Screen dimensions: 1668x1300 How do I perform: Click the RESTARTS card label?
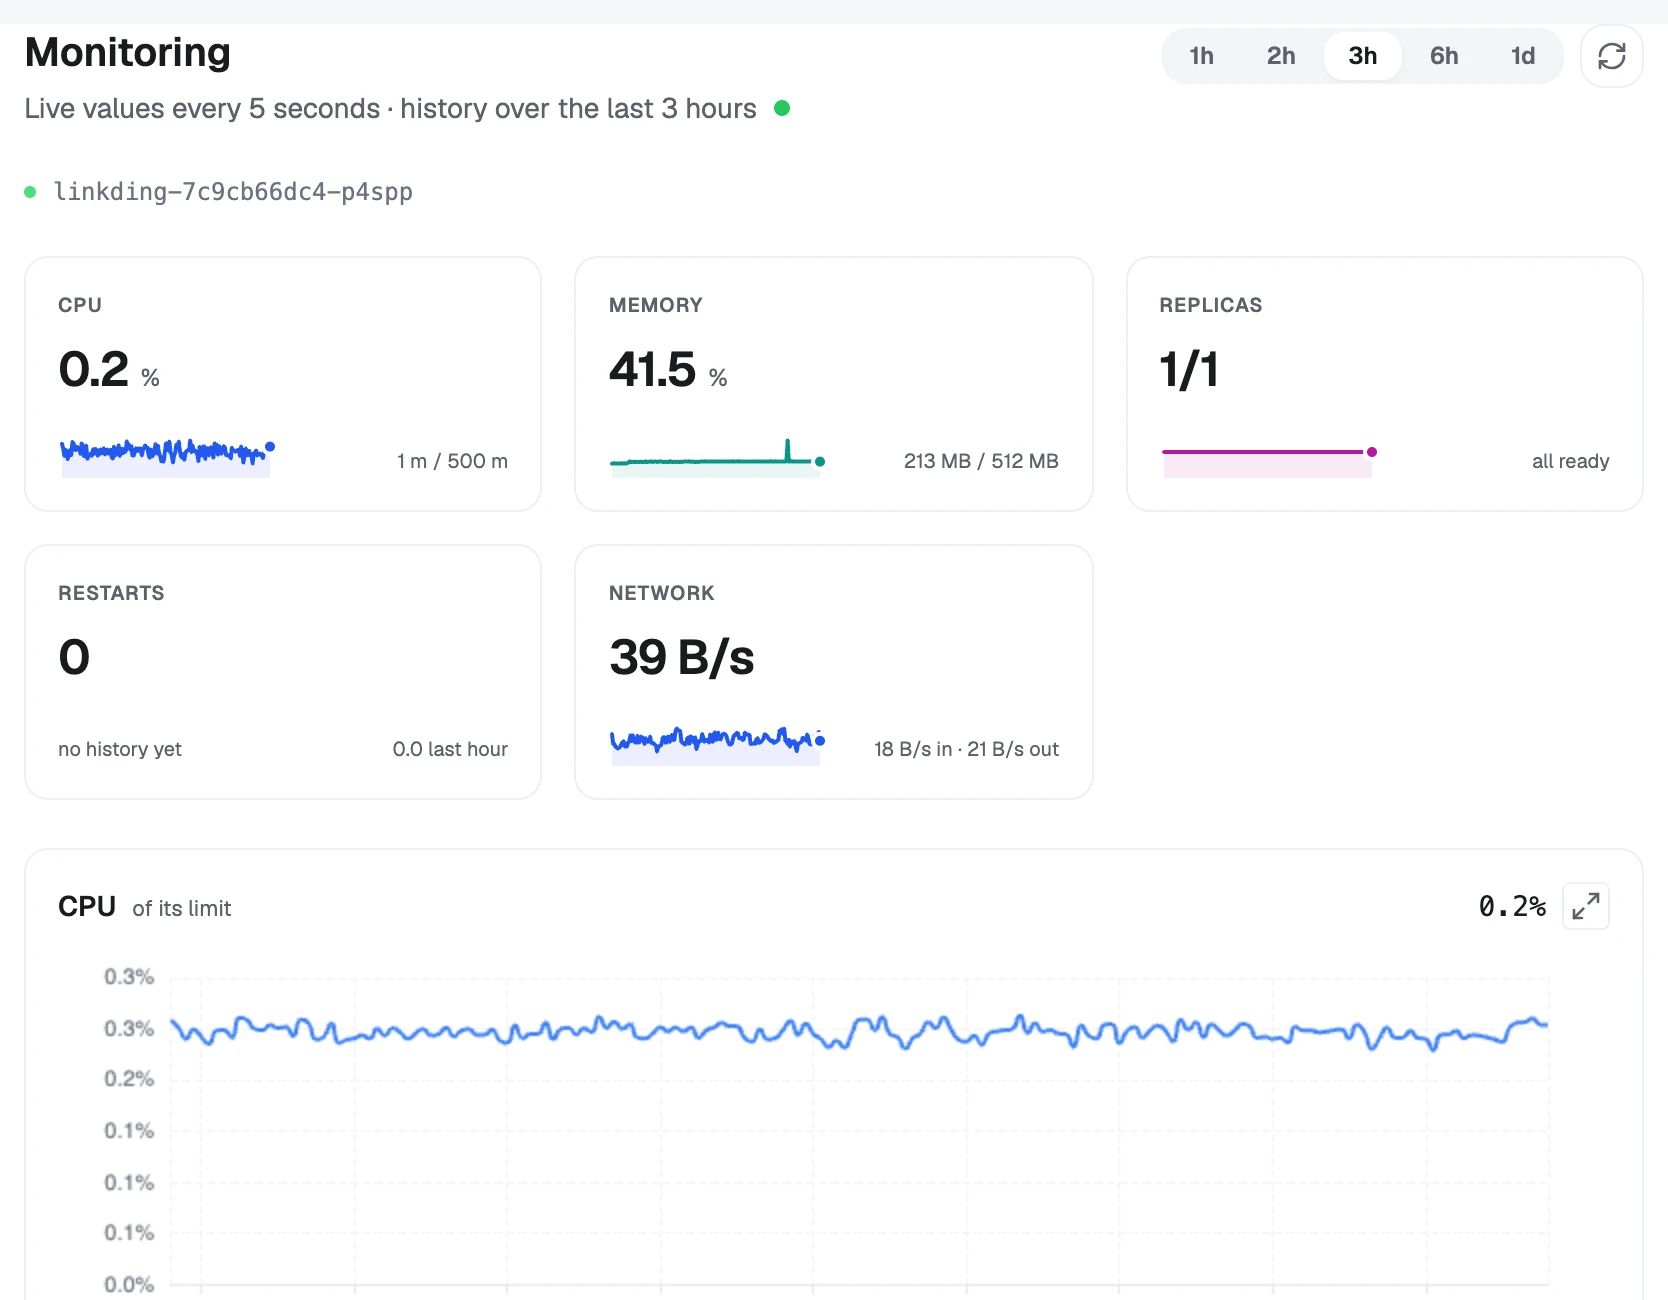point(111,593)
